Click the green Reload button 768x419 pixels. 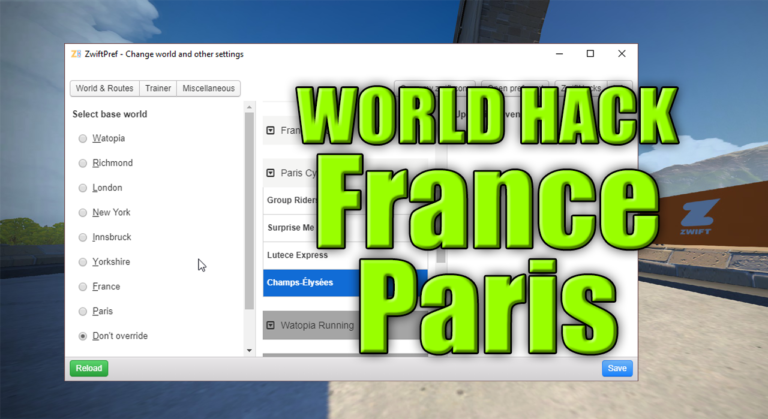(x=89, y=368)
